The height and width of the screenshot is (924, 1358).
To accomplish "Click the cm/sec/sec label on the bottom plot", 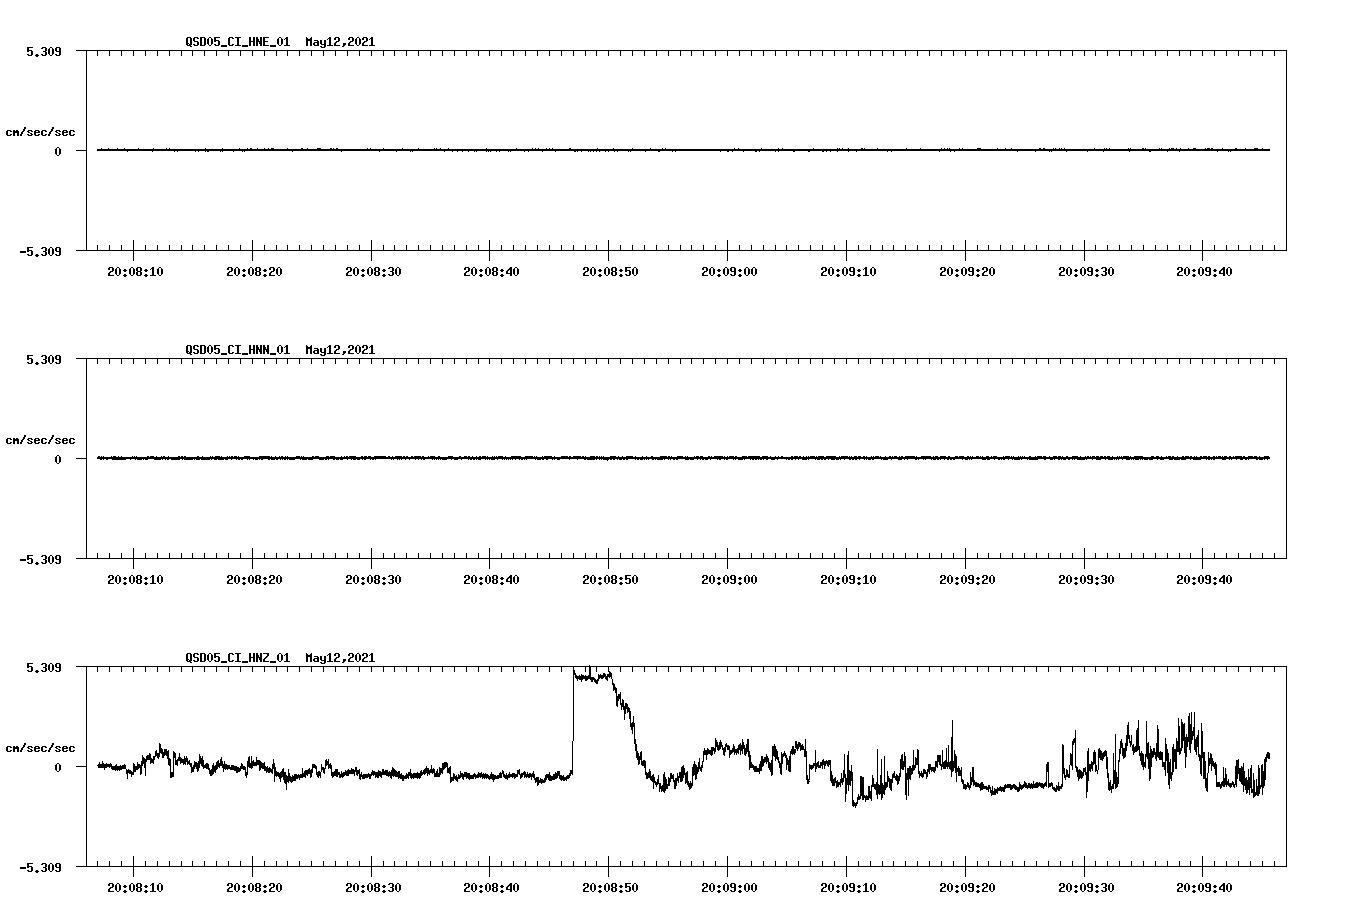I will tap(40, 746).
